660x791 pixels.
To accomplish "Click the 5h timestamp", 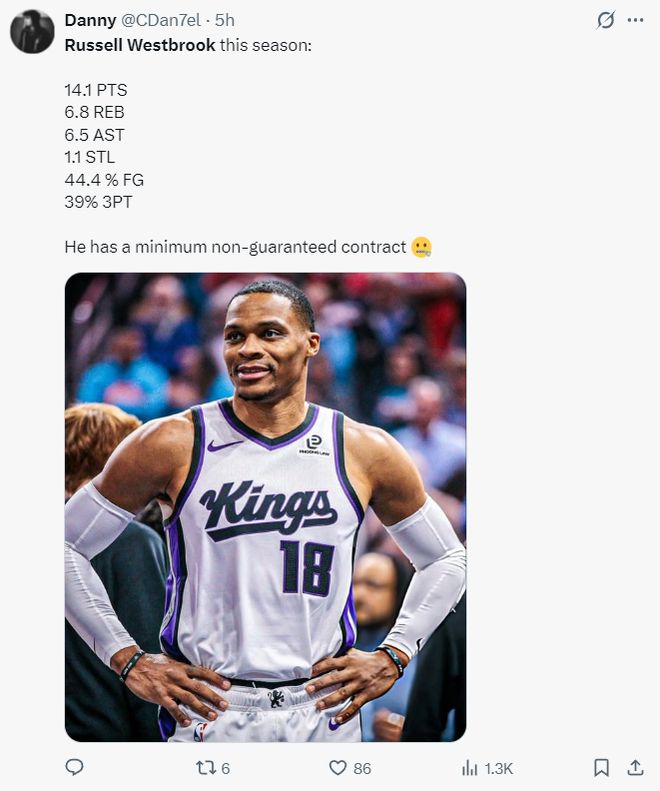I will coord(225,20).
